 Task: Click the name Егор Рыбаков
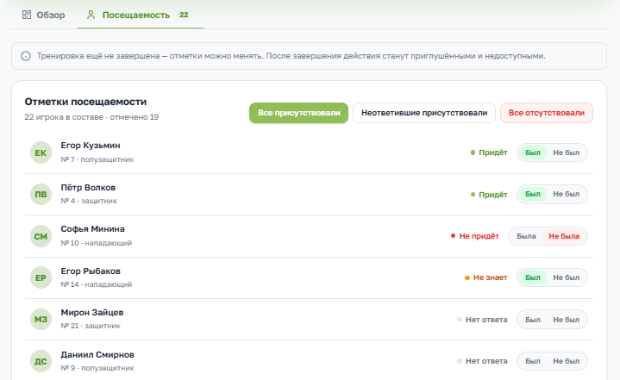pos(91,271)
